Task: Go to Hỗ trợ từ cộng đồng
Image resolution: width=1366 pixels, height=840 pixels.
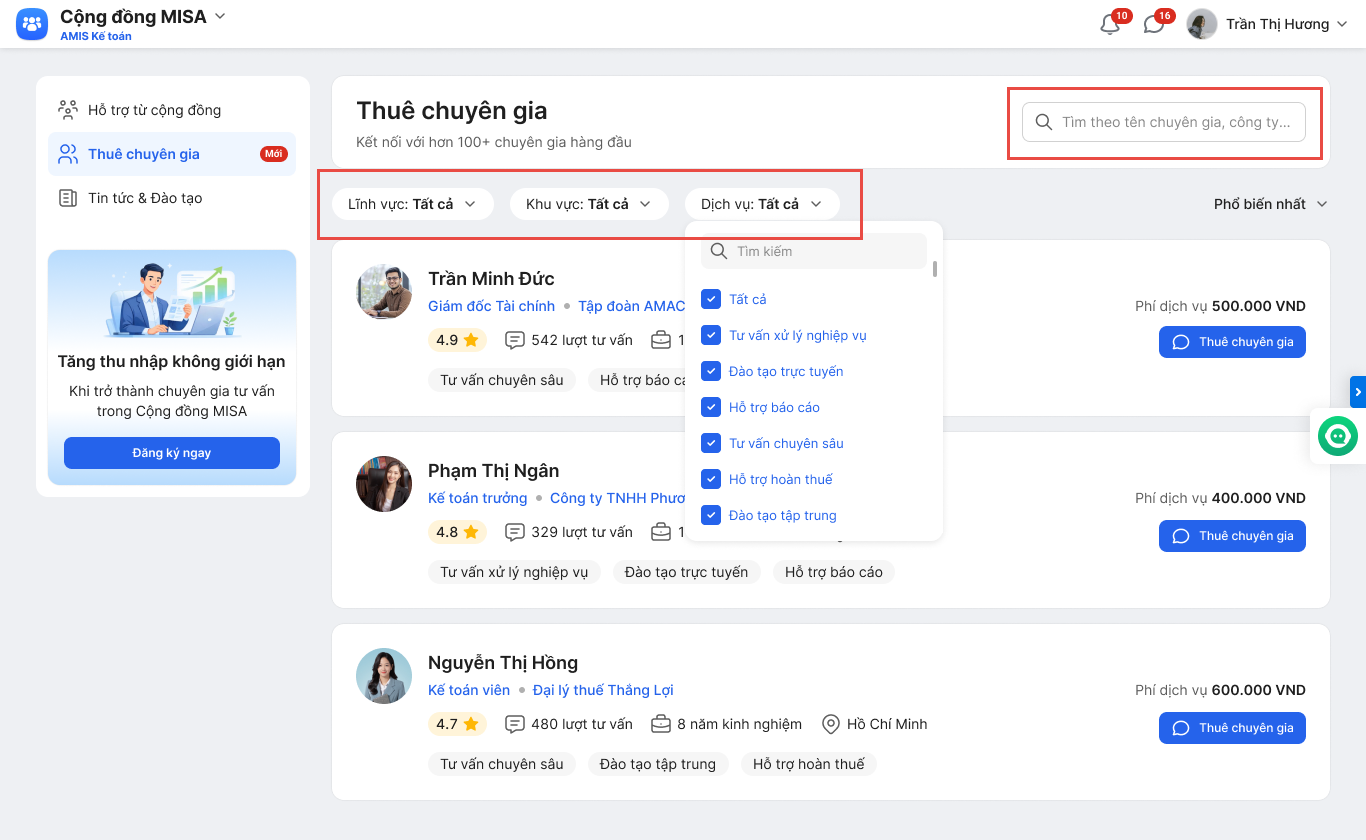Action: (172, 110)
